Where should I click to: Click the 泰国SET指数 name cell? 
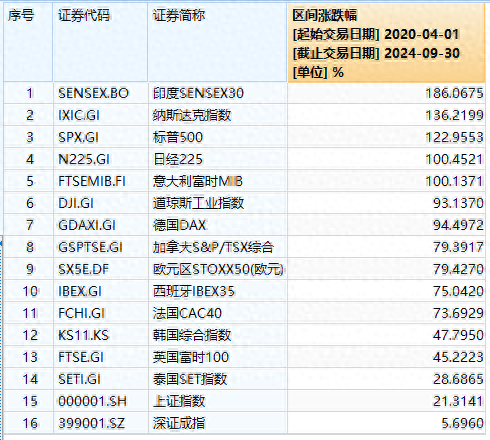coord(217,379)
